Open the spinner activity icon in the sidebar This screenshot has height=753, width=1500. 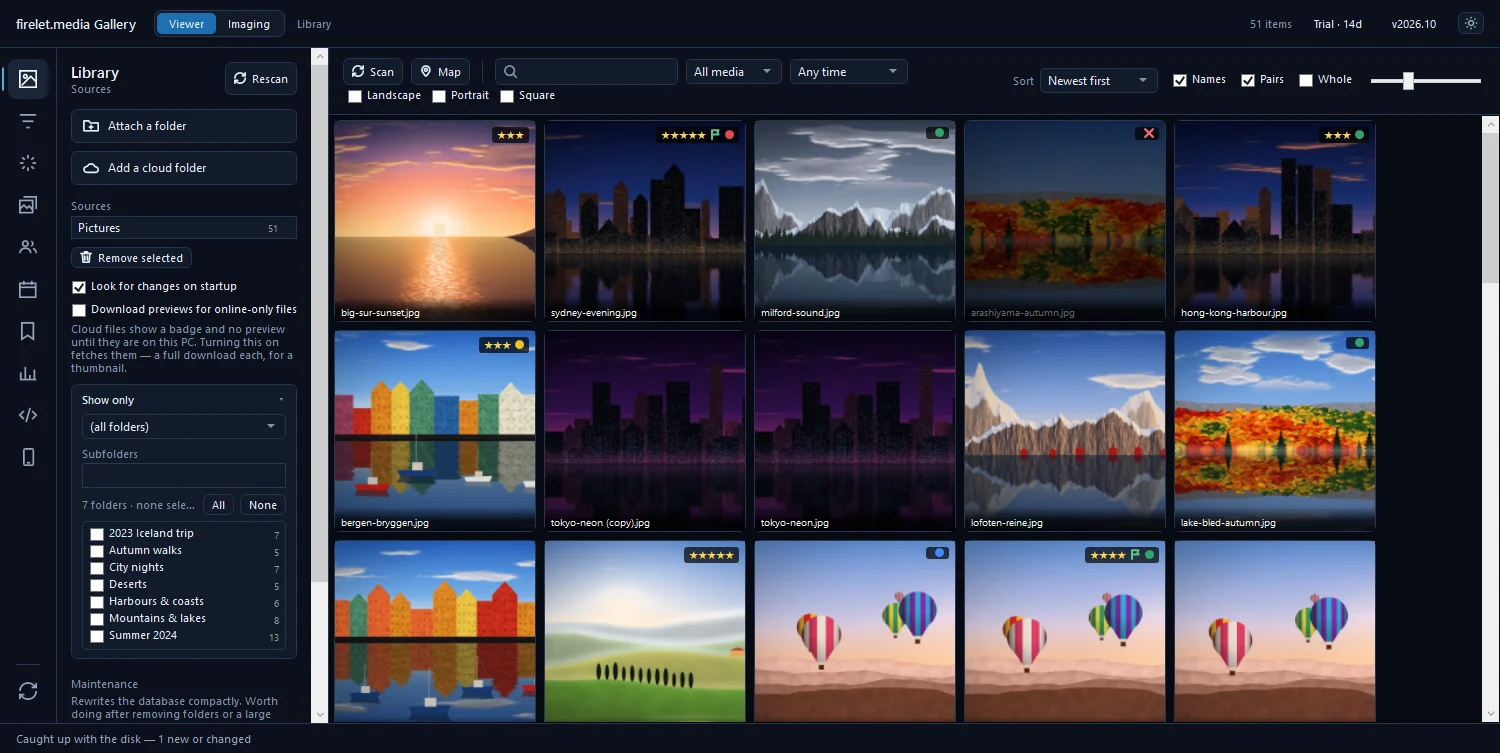tap(28, 163)
